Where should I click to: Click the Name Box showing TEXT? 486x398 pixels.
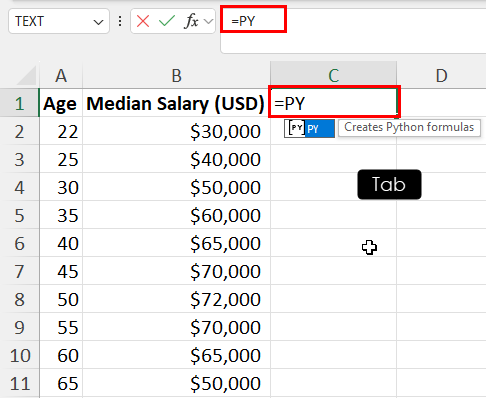tap(59, 21)
